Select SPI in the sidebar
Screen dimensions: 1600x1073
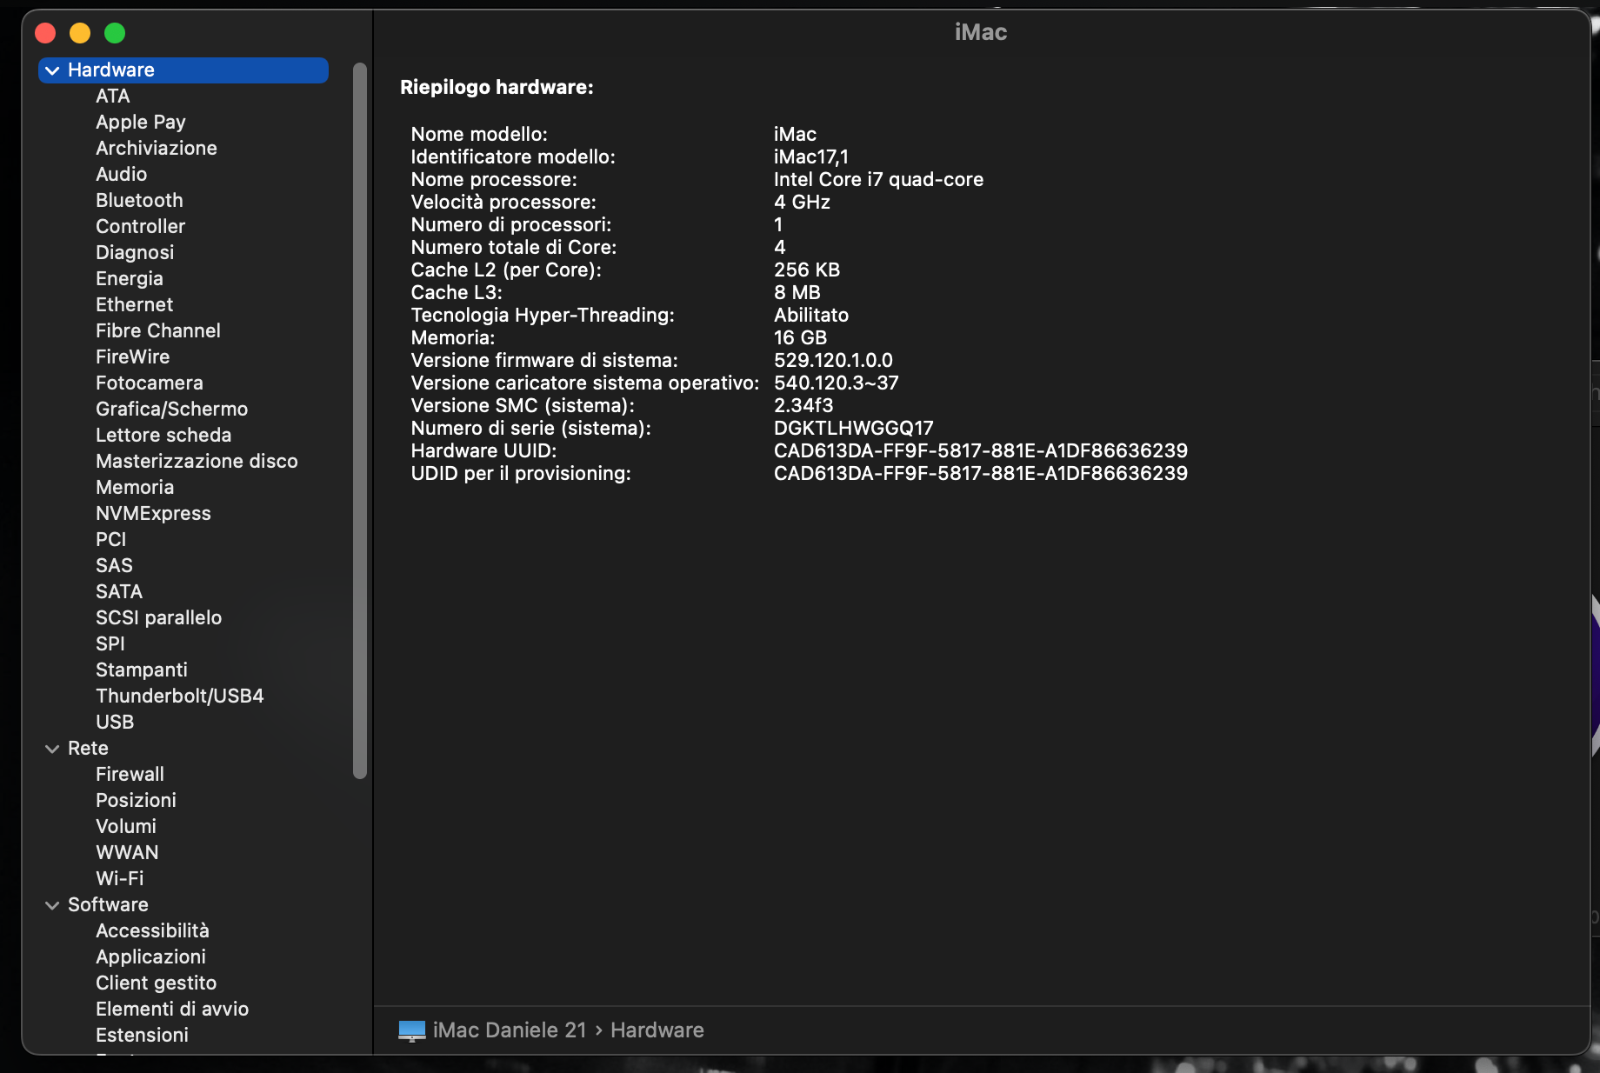click(110, 644)
